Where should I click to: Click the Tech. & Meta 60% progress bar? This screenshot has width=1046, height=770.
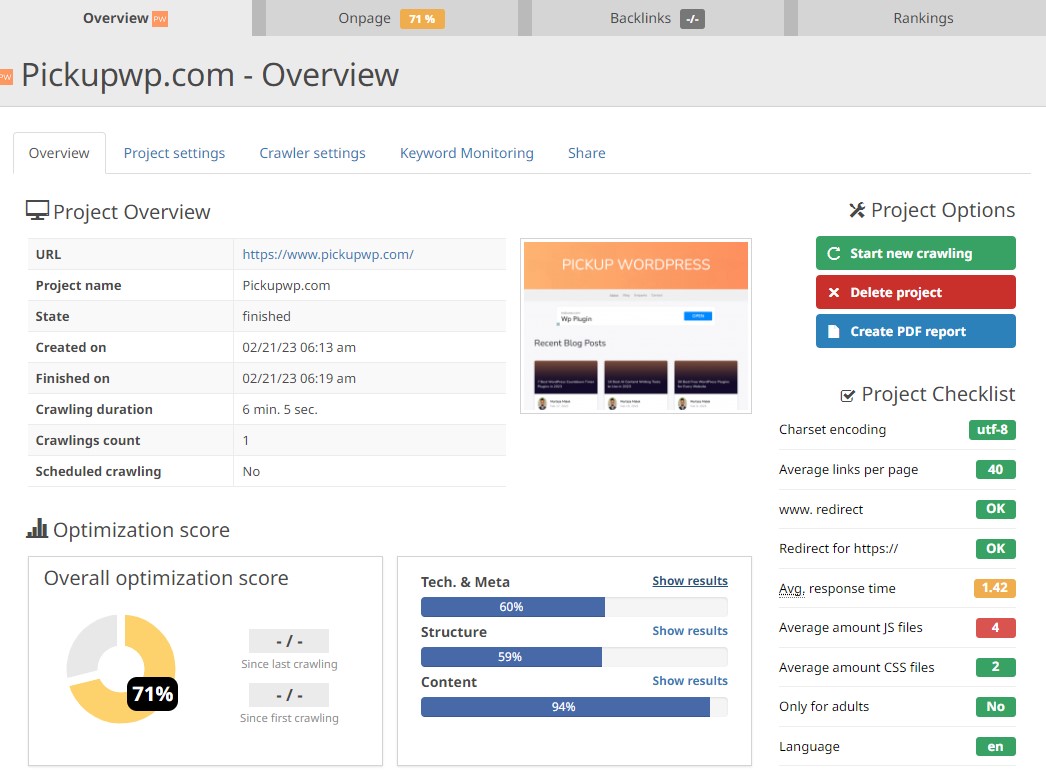pyautogui.click(x=574, y=607)
